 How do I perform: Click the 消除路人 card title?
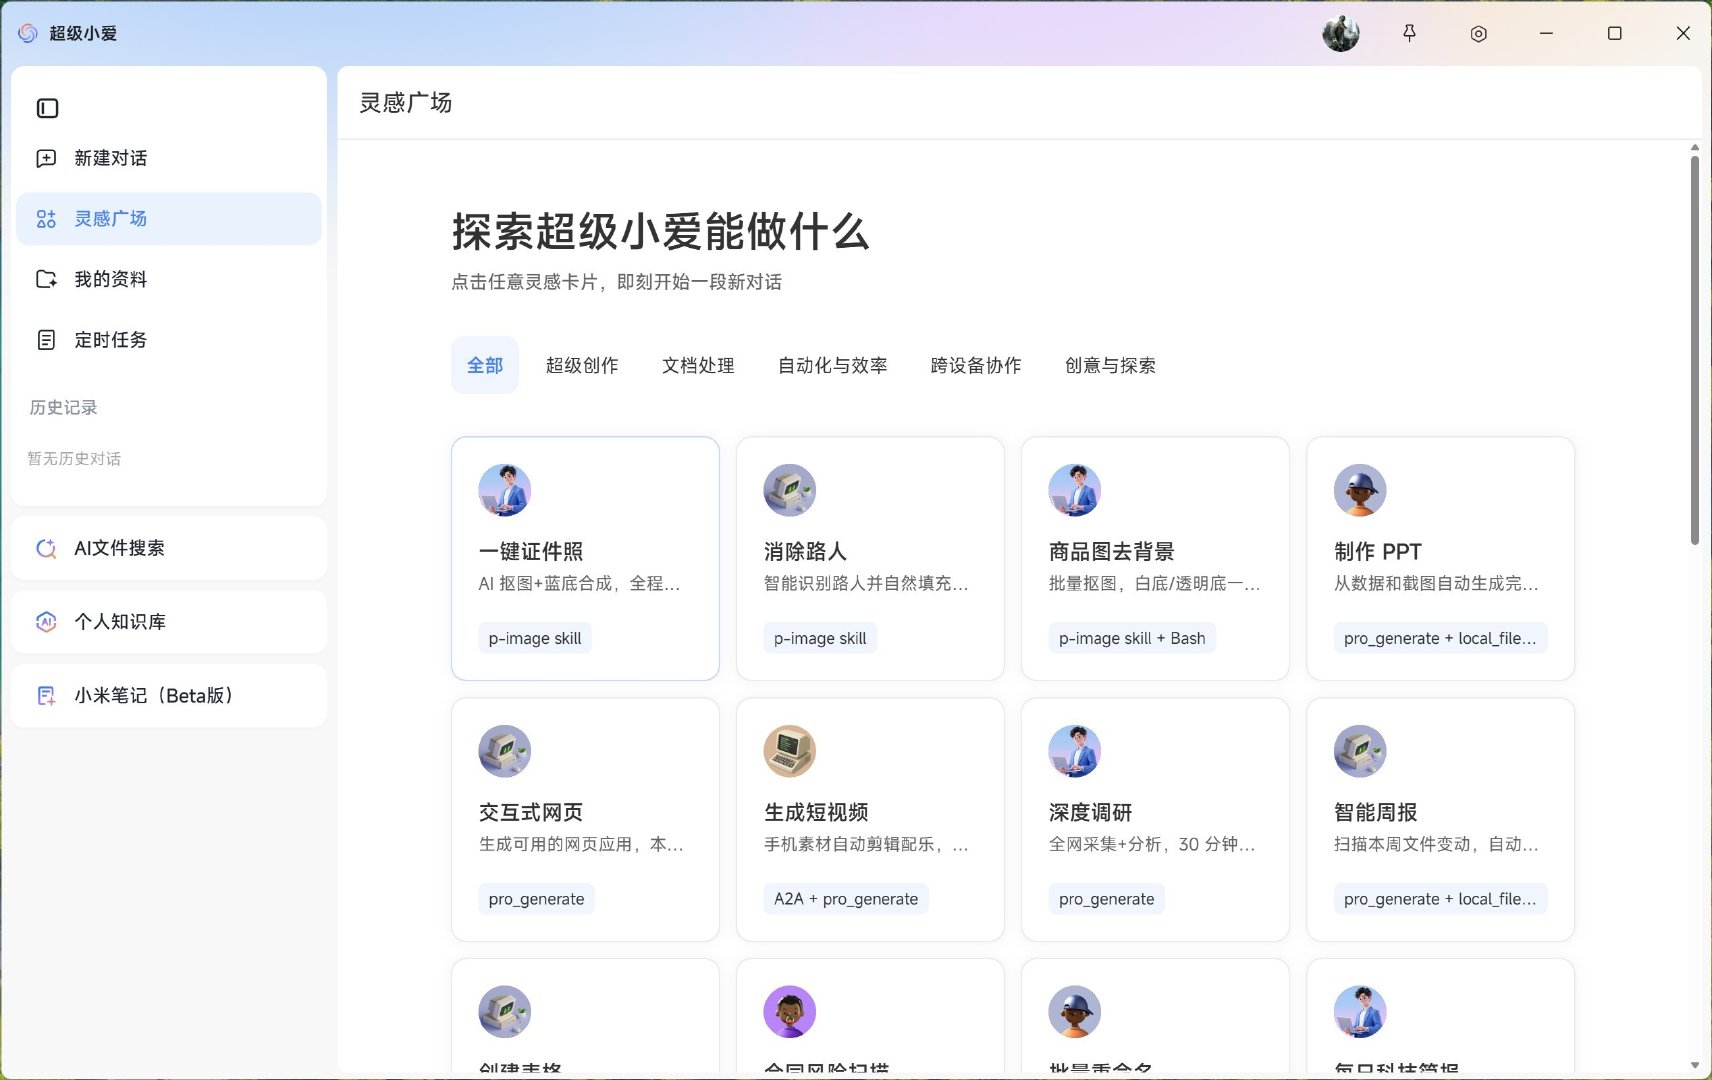805,552
